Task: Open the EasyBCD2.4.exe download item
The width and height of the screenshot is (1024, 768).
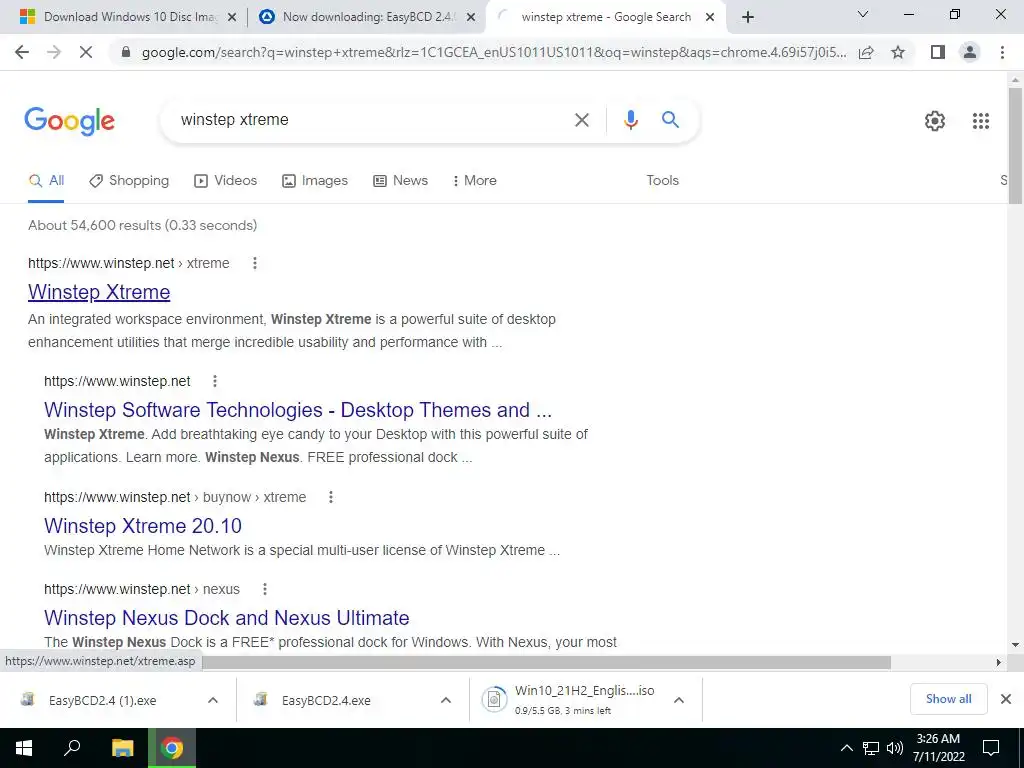Action: point(326,700)
